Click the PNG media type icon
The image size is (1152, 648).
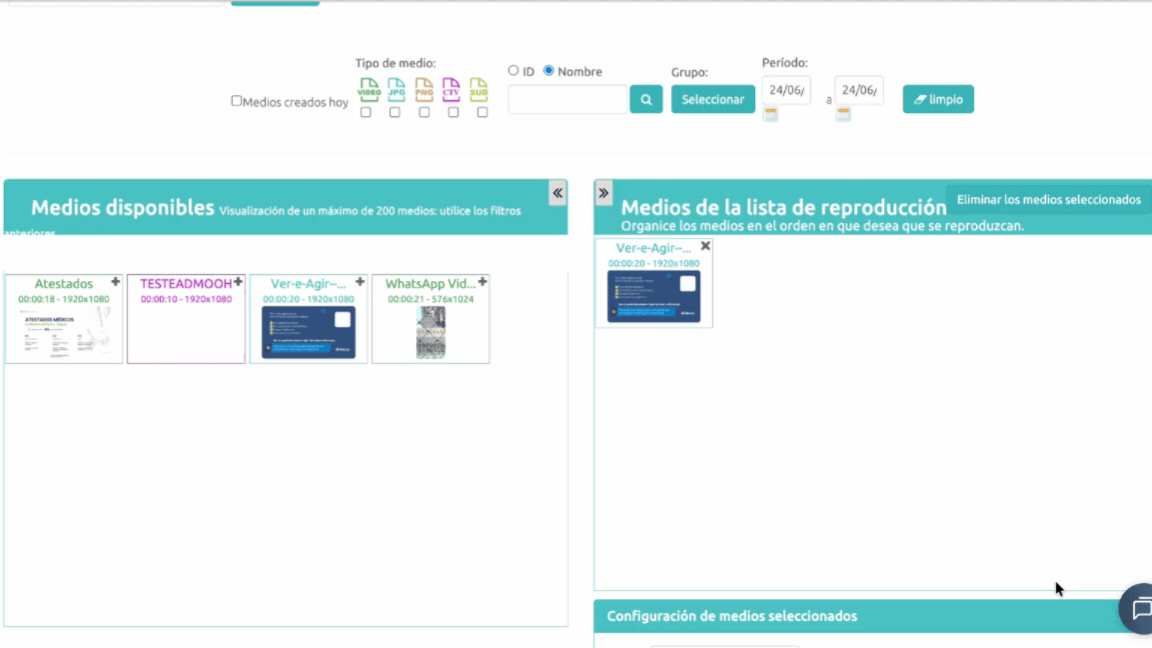coord(424,89)
